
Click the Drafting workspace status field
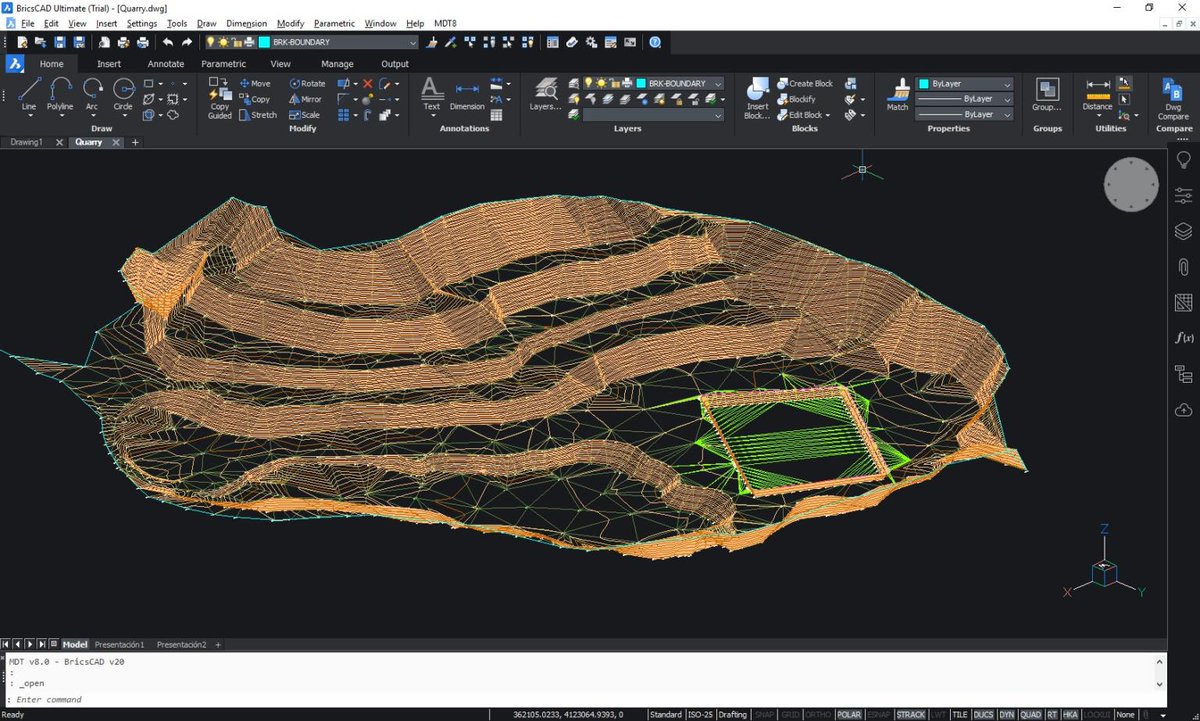coord(733,715)
